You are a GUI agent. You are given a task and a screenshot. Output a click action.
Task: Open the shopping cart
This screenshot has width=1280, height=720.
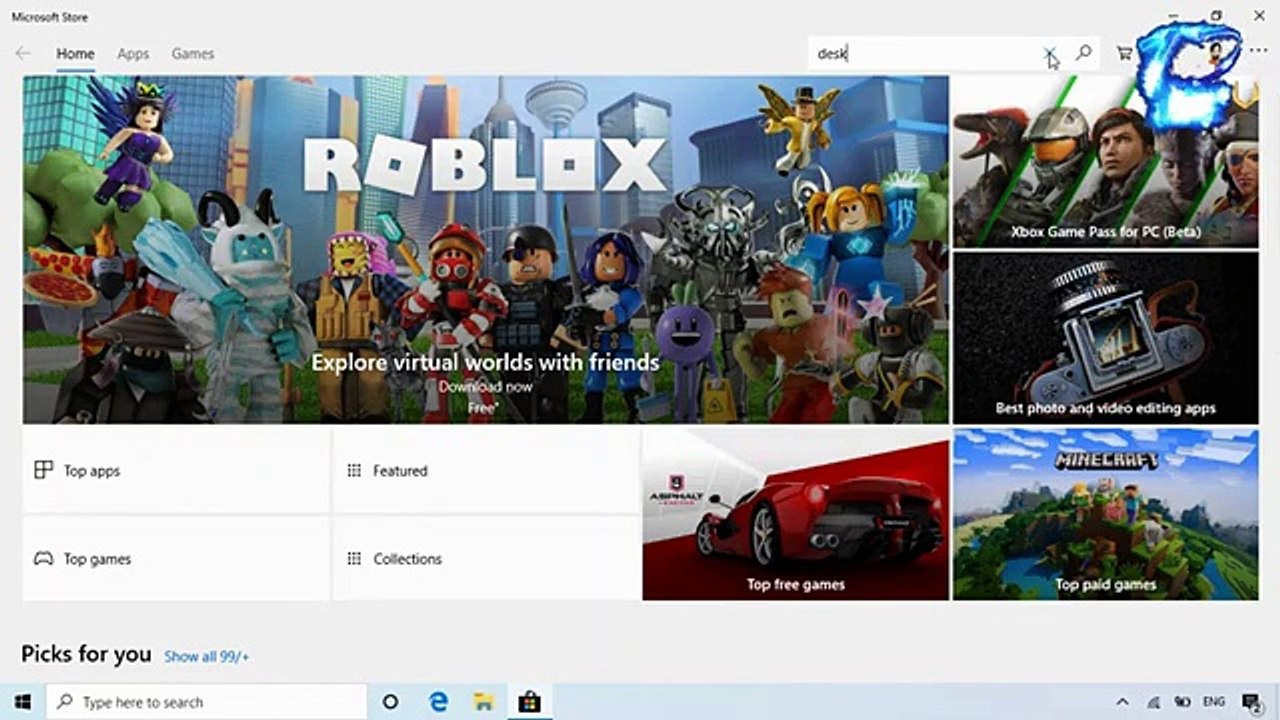pyautogui.click(x=1125, y=54)
